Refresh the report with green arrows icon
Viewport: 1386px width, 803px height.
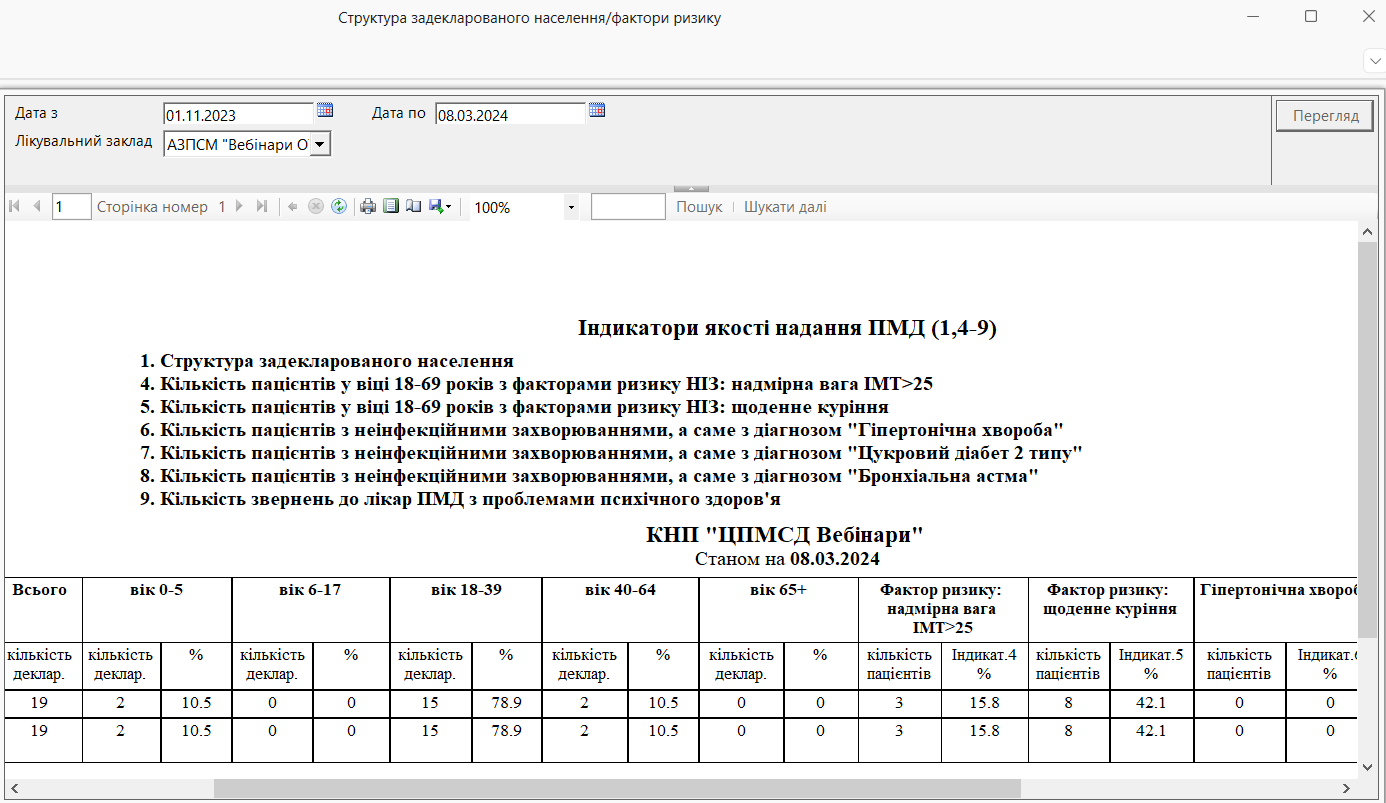click(339, 206)
